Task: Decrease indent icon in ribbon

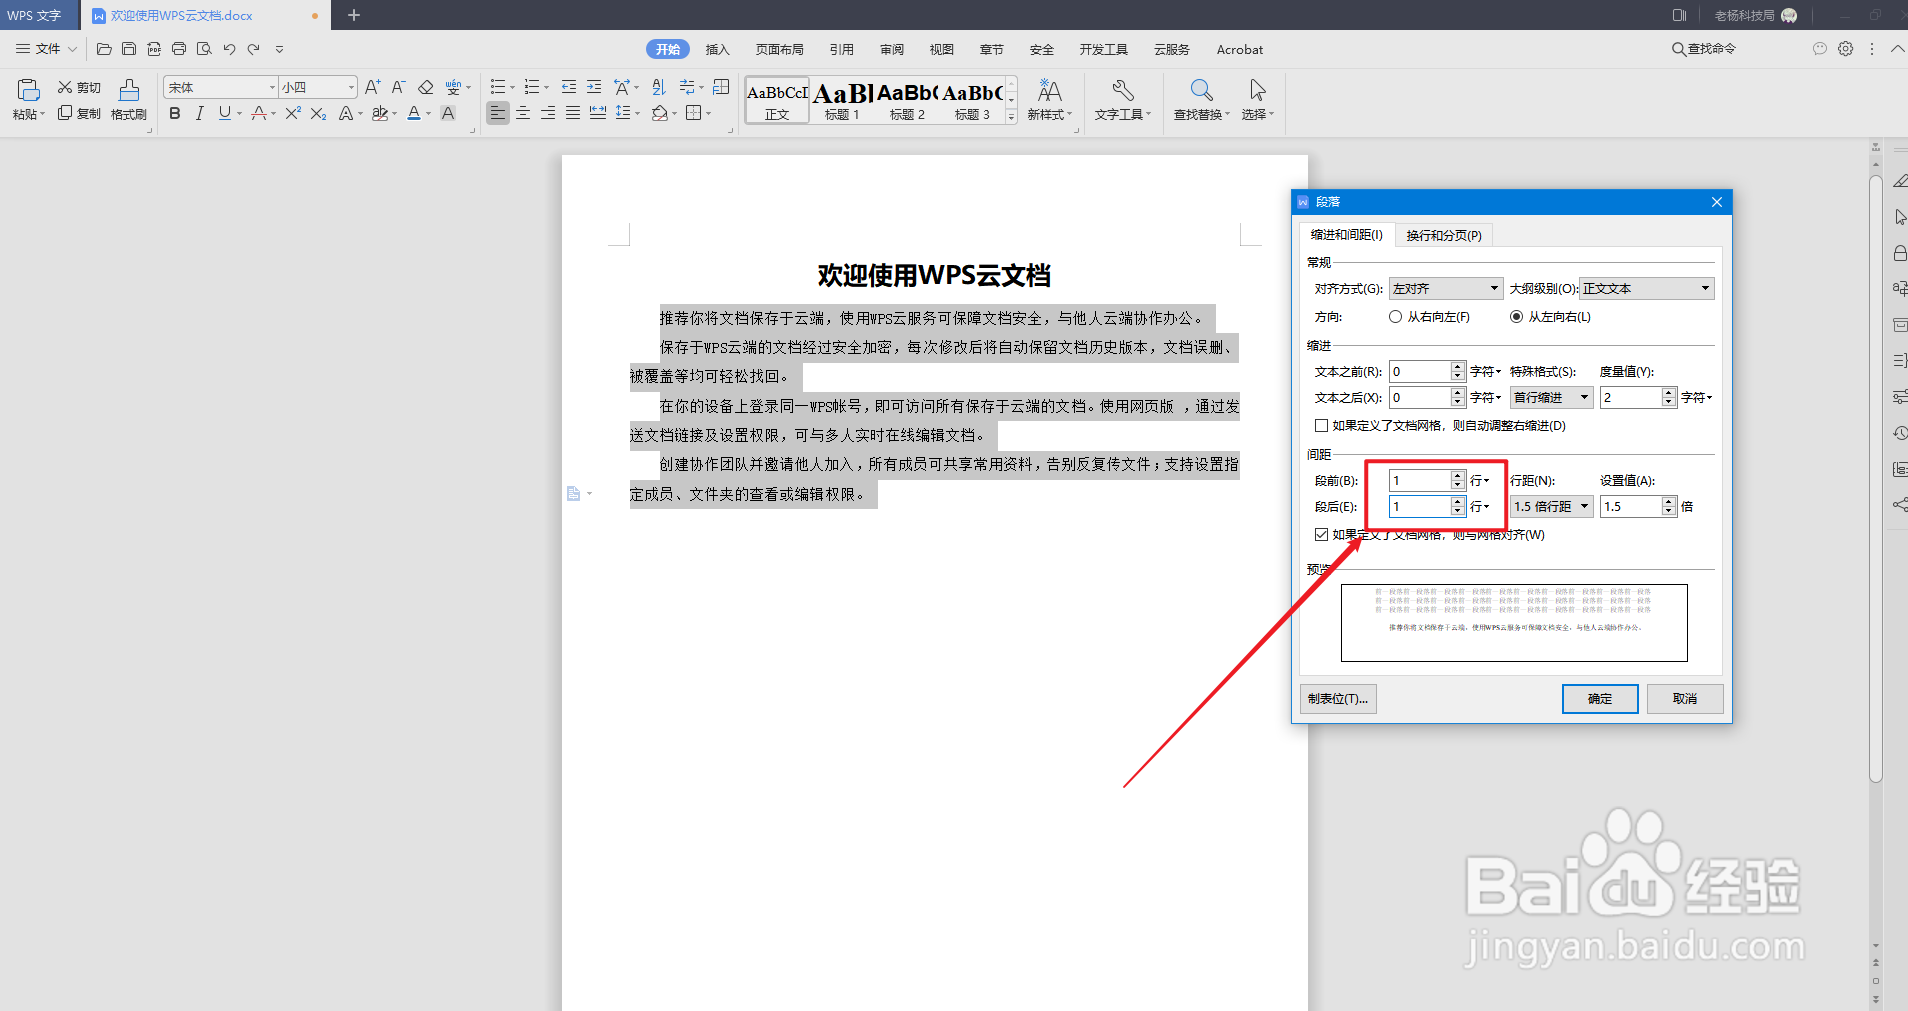Action: [569, 88]
